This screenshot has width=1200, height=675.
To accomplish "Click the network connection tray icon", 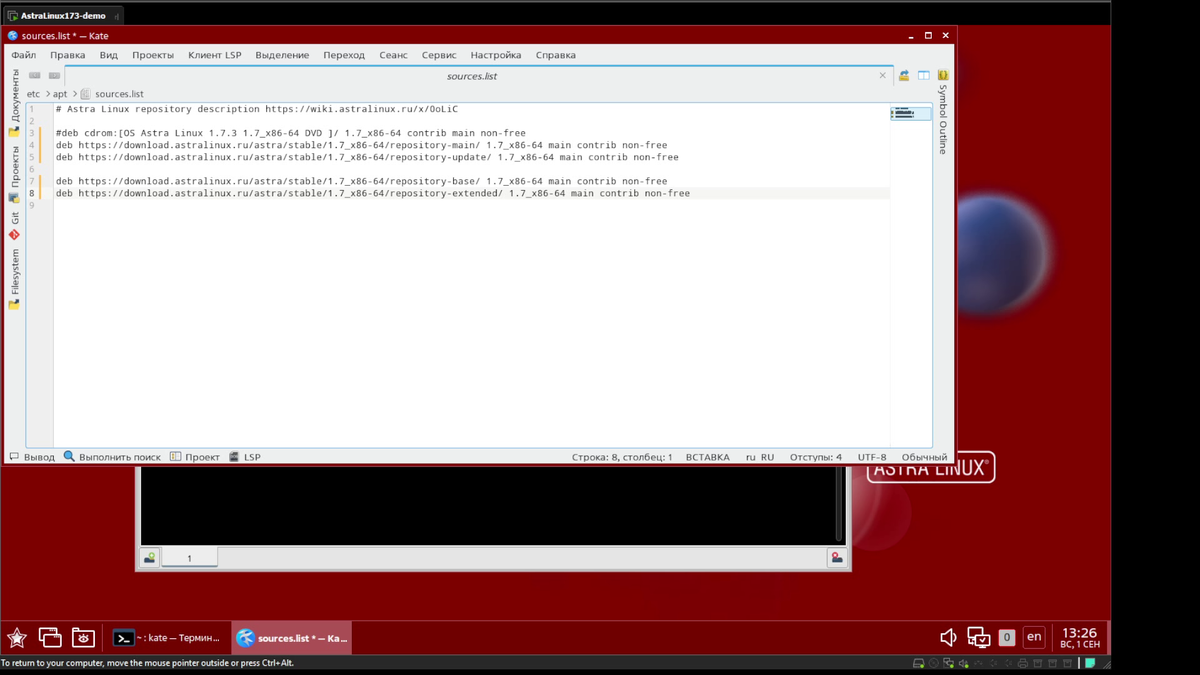I will tap(979, 637).
